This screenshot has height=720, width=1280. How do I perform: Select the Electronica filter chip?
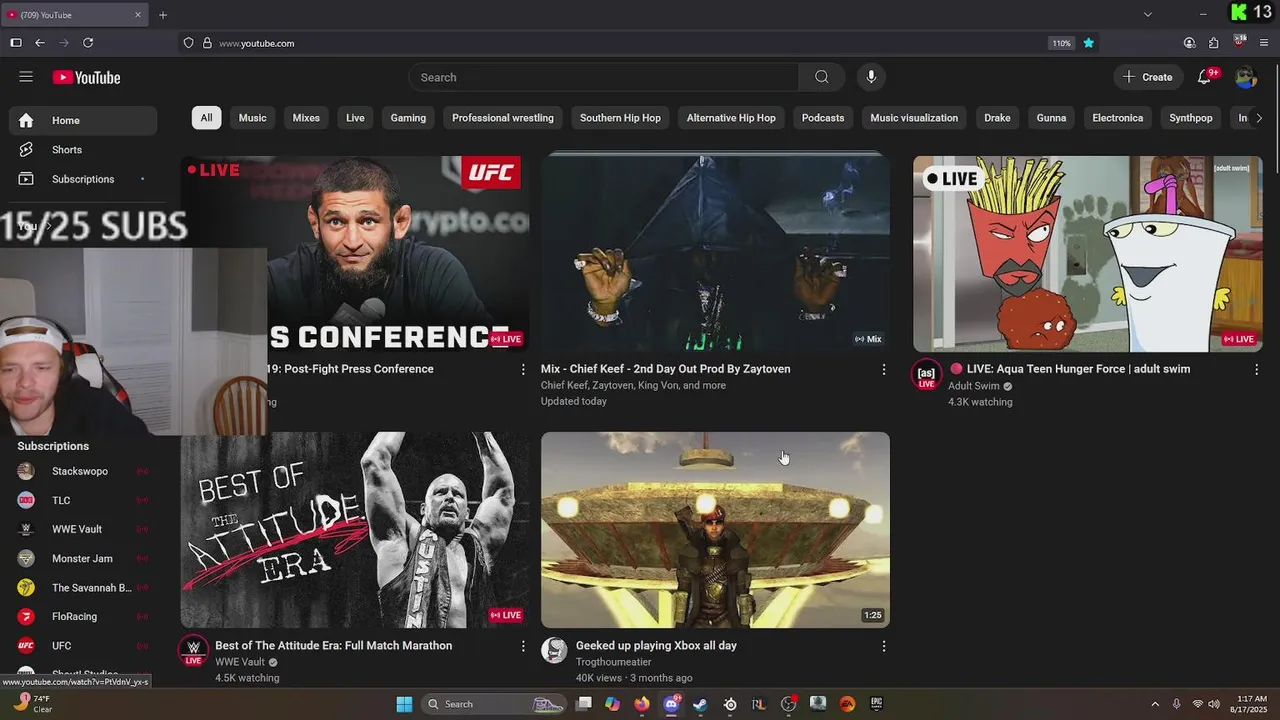(x=1118, y=118)
